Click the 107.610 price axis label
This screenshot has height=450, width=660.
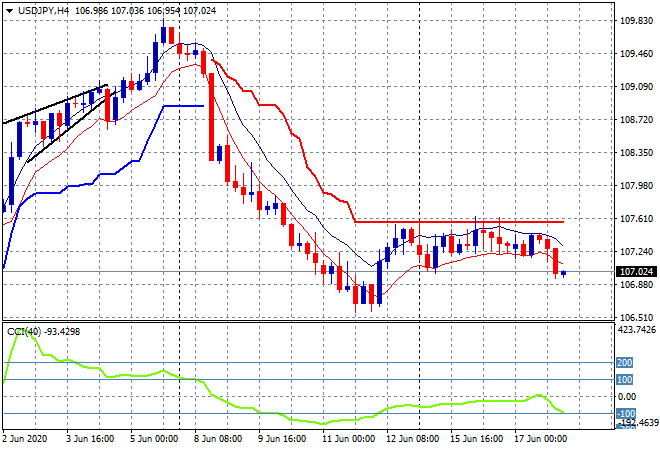click(x=636, y=218)
